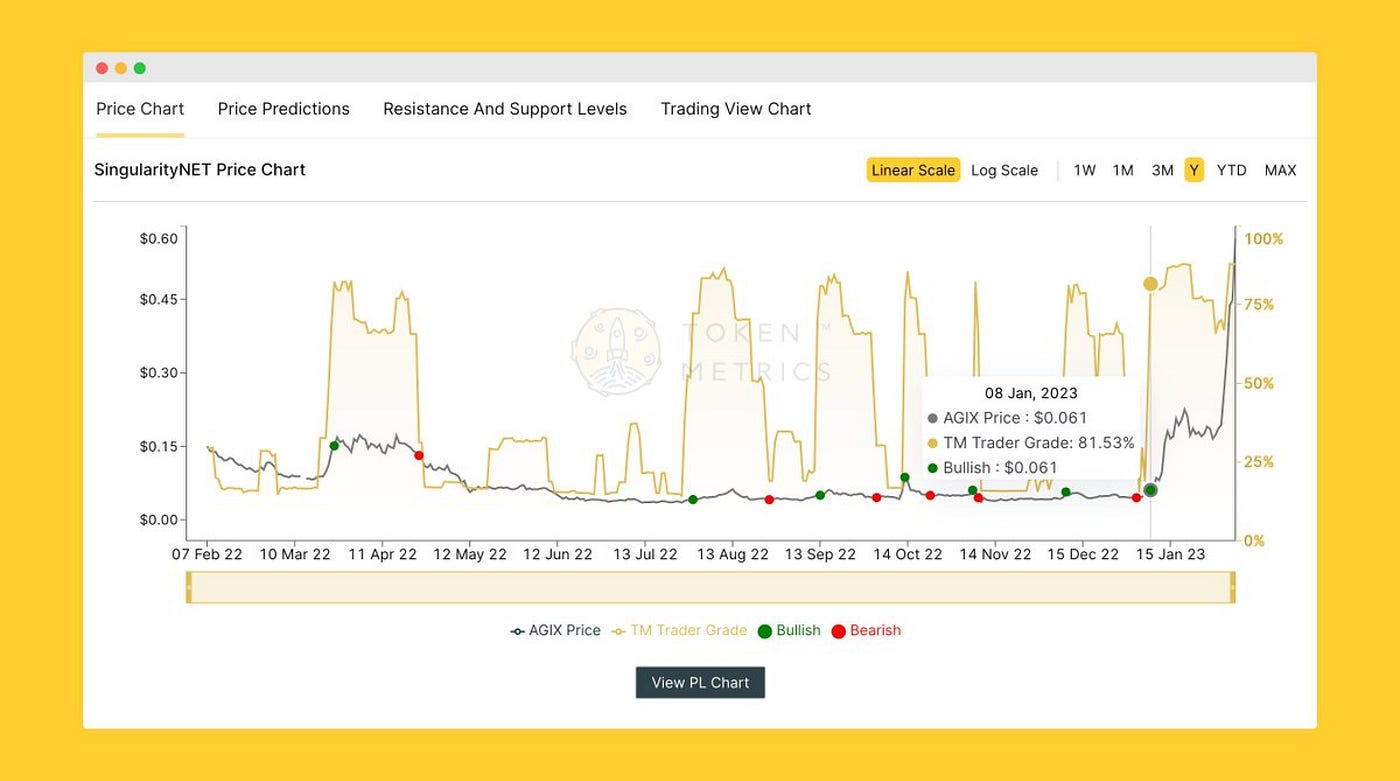Click the $0.60 price axis label
The image size is (1400, 781).
tap(158, 238)
